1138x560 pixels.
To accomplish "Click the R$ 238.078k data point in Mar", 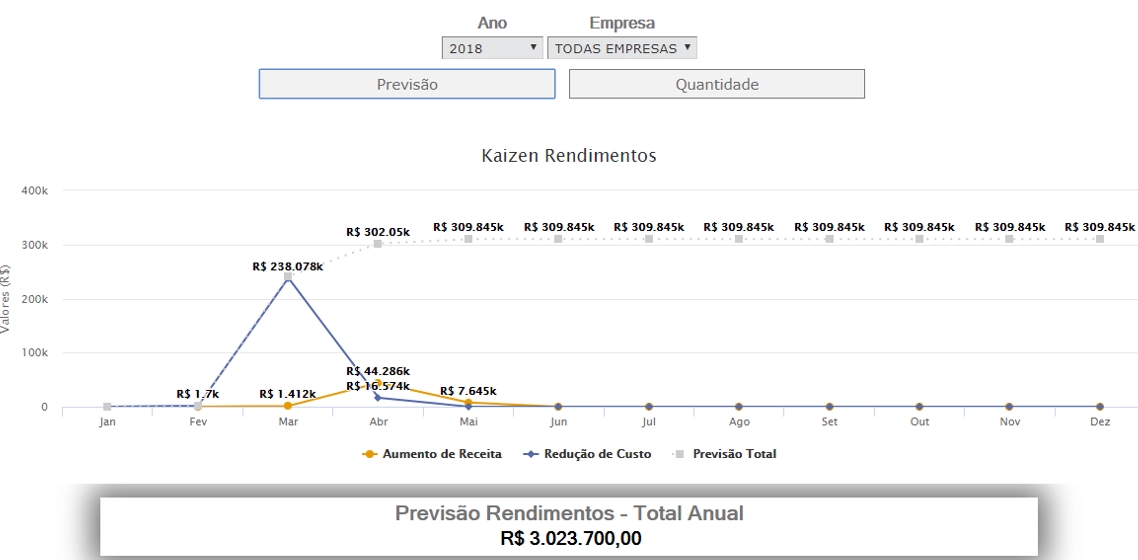I will 288,276.
